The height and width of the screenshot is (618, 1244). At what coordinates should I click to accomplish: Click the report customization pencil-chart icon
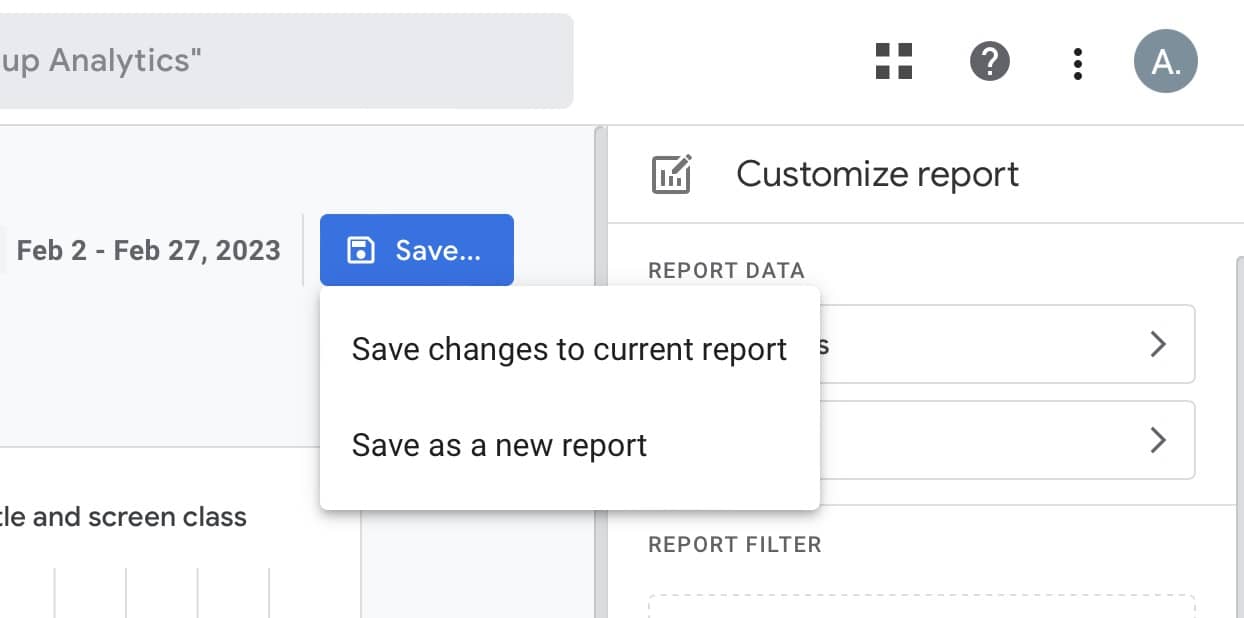[x=672, y=173]
